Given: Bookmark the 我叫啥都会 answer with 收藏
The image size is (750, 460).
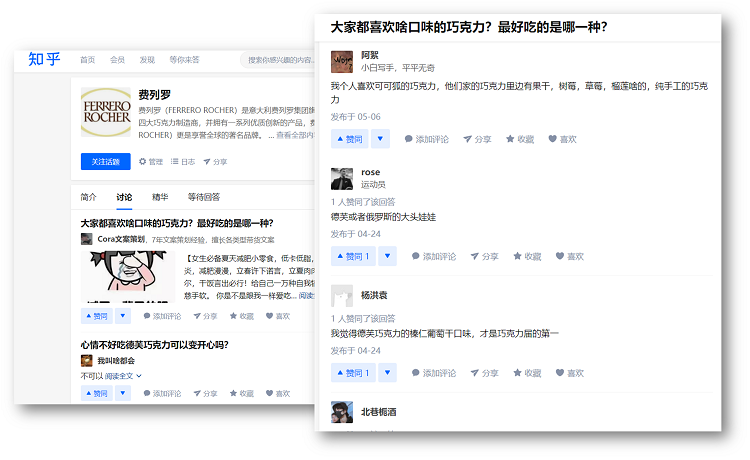Looking at the screenshot, I should (242, 394).
